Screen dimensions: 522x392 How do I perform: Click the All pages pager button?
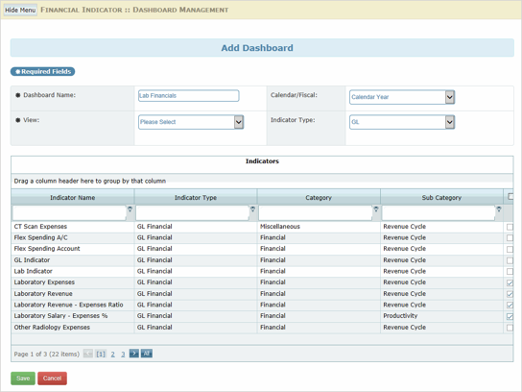coord(146,353)
